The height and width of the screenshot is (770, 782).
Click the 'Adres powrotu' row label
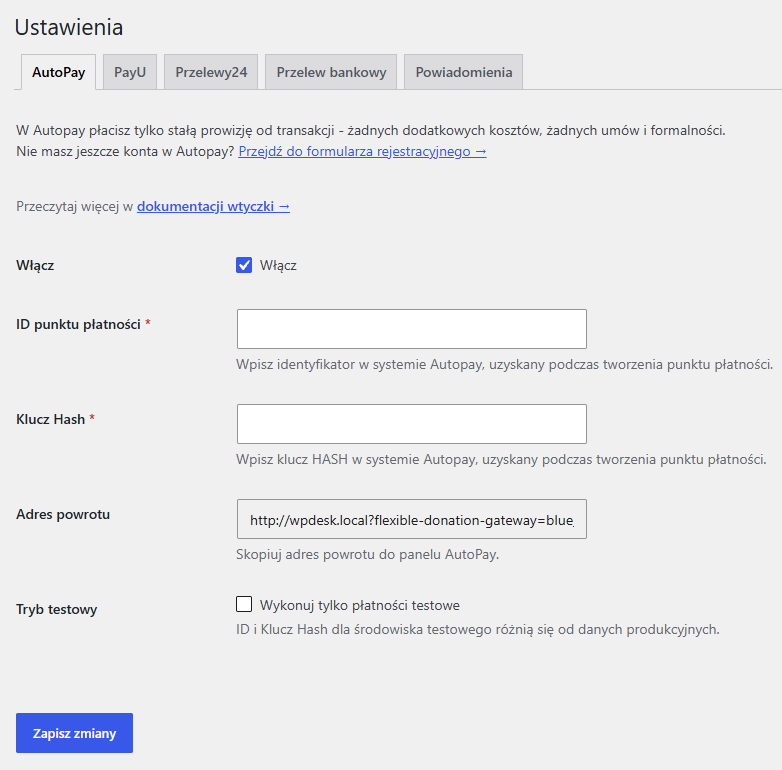coord(63,514)
